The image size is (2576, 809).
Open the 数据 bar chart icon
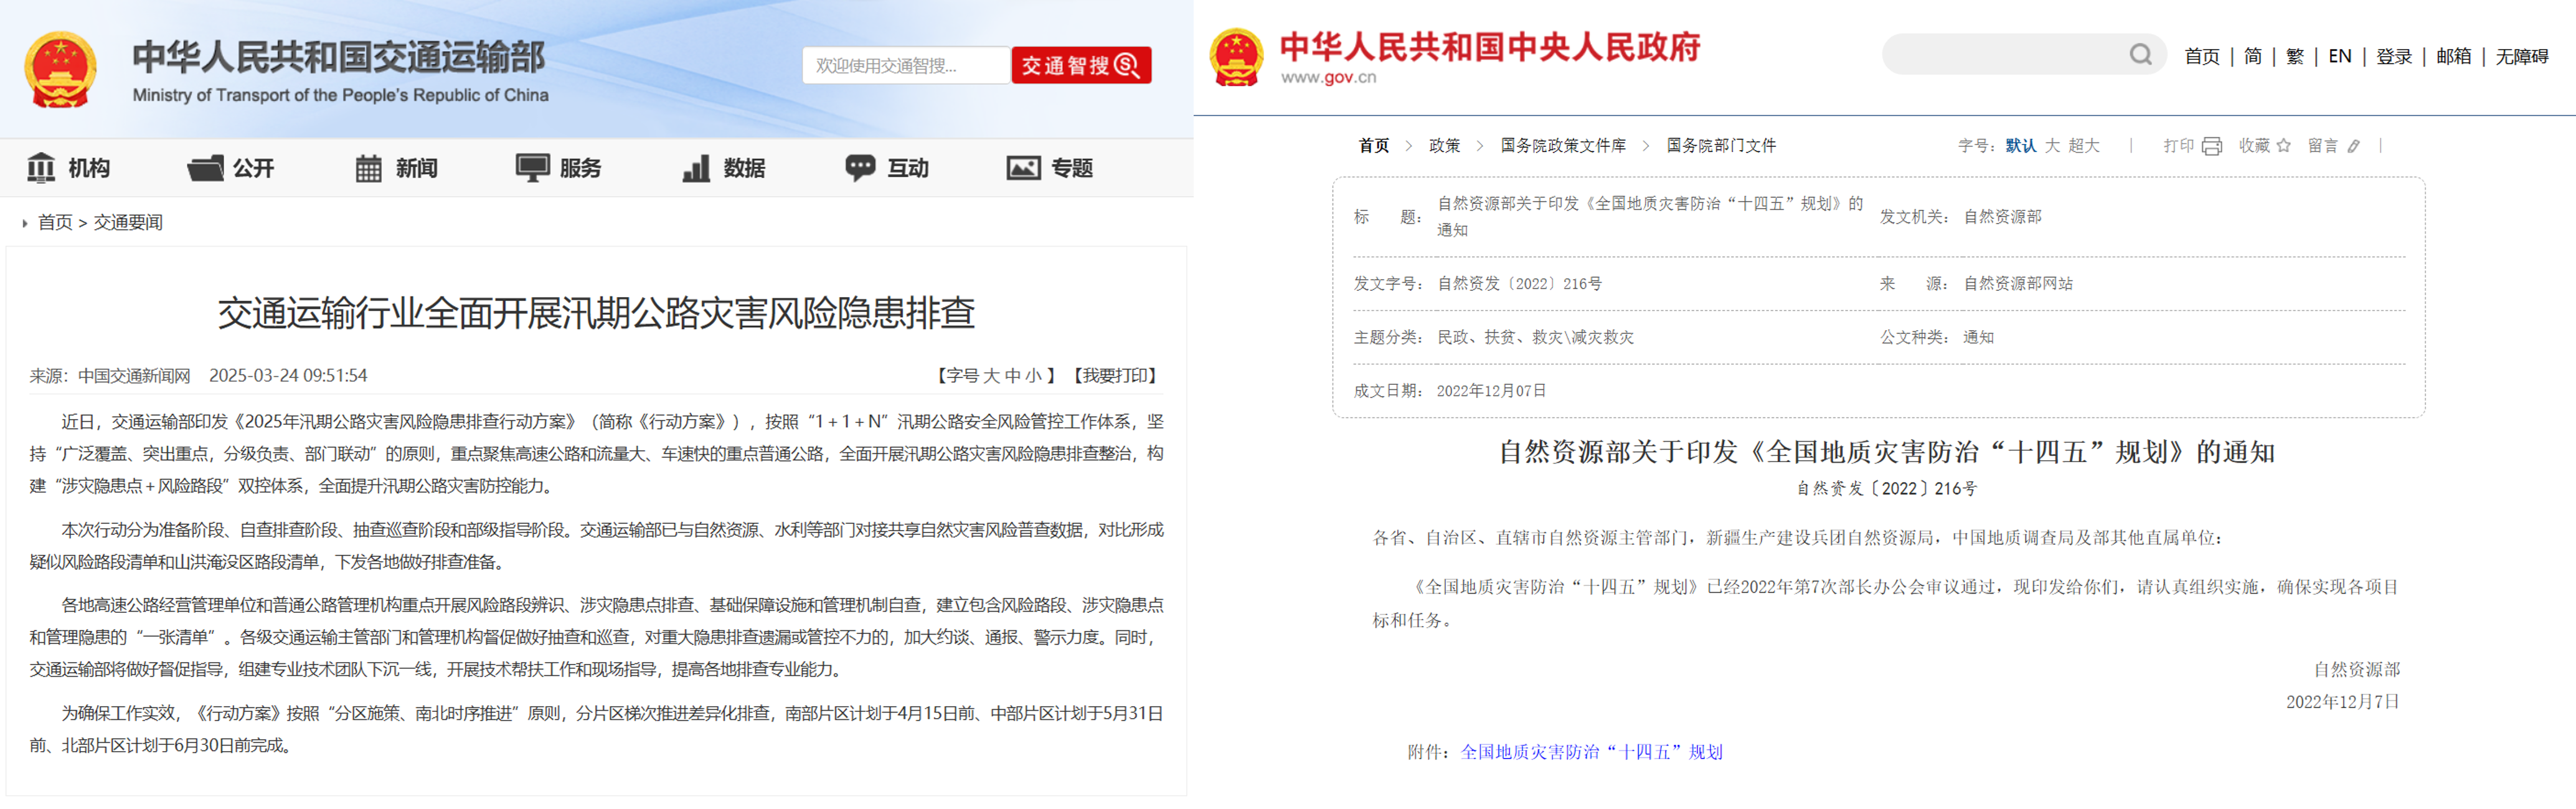tap(696, 168)
